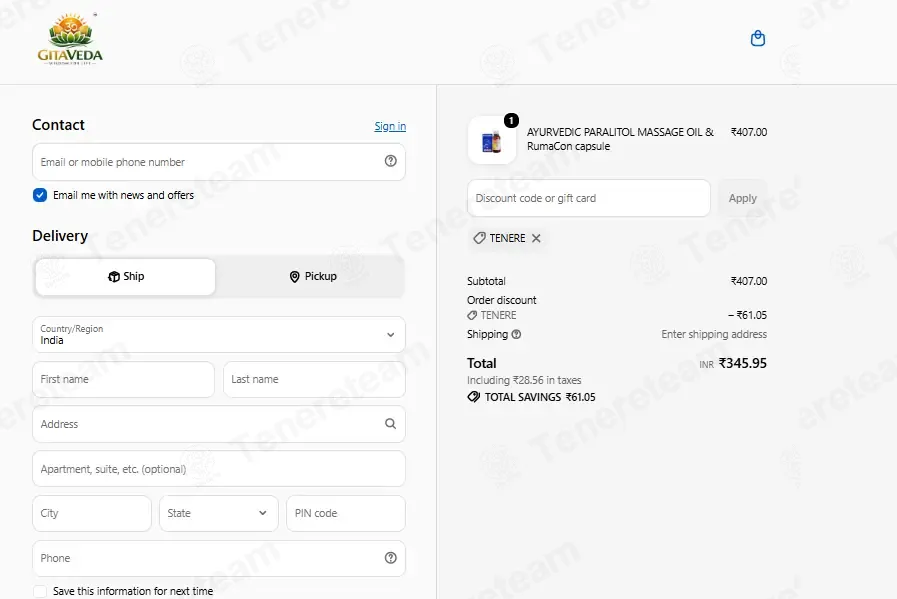The width and height of the screenshot is (897, 599).
Task: Focus the PIN code field
Action: point(346,513)
